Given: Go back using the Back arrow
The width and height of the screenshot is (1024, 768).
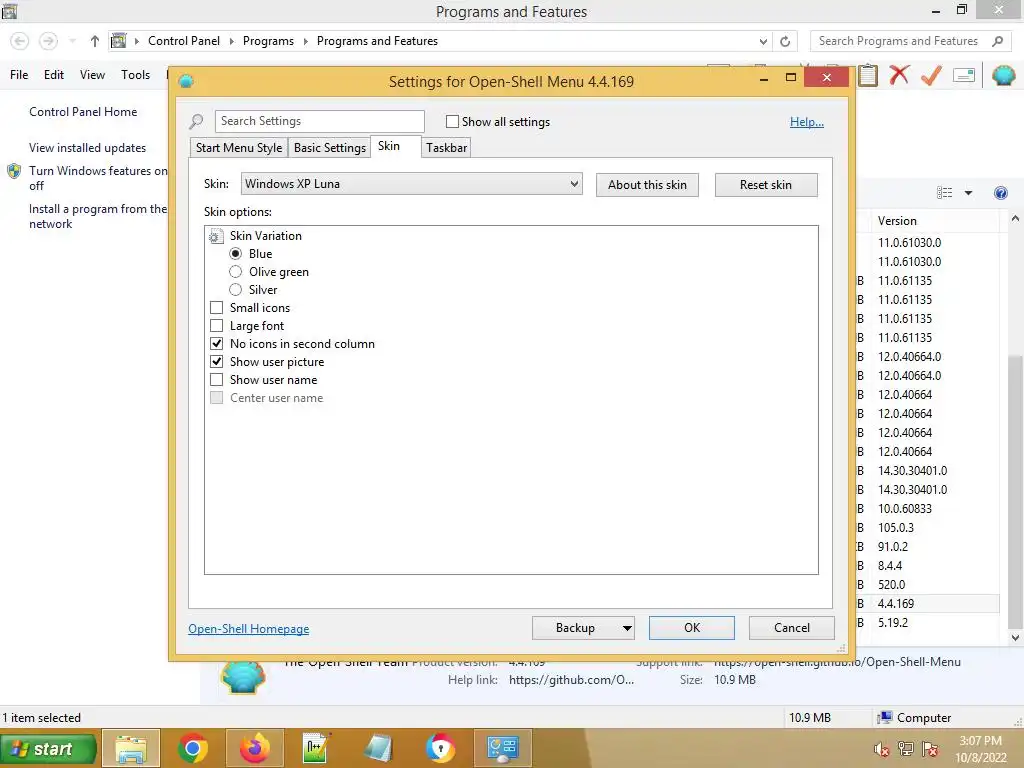Looking at the screenshot, I should [x=20, y=41].
